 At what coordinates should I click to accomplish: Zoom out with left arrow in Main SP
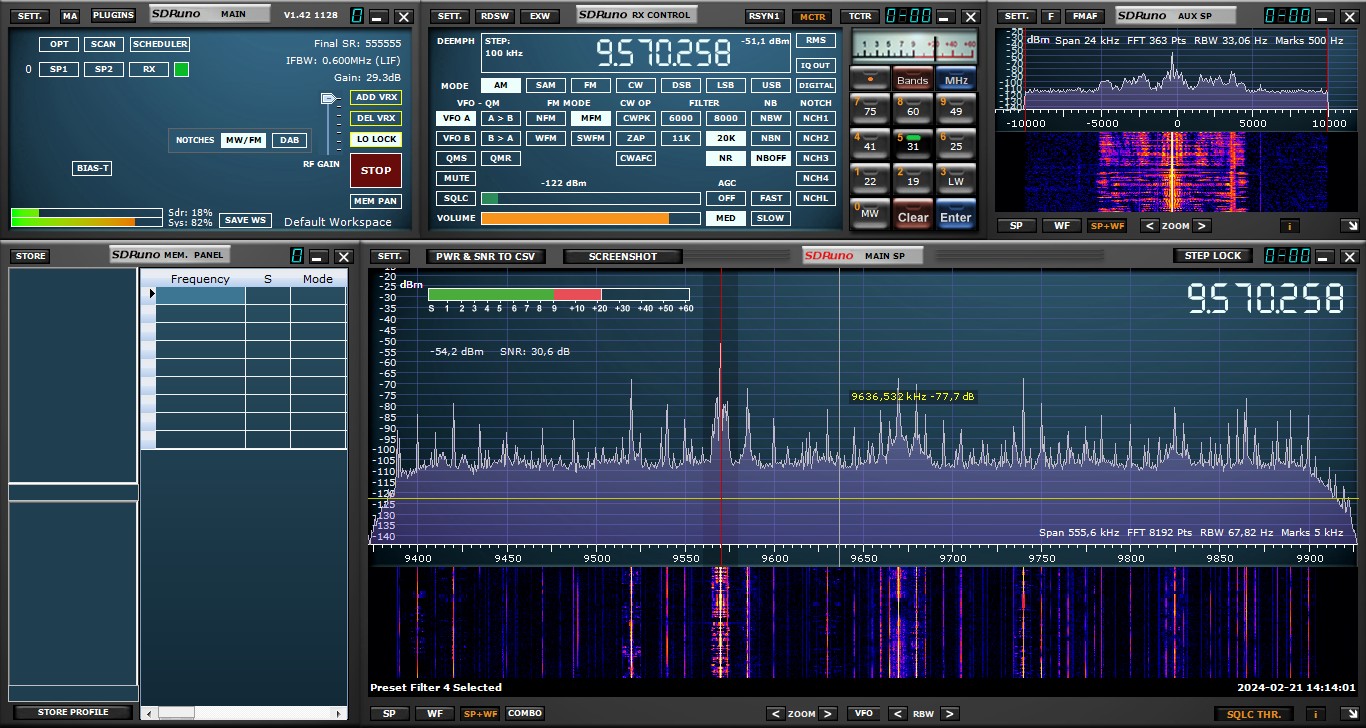point(775,713)
